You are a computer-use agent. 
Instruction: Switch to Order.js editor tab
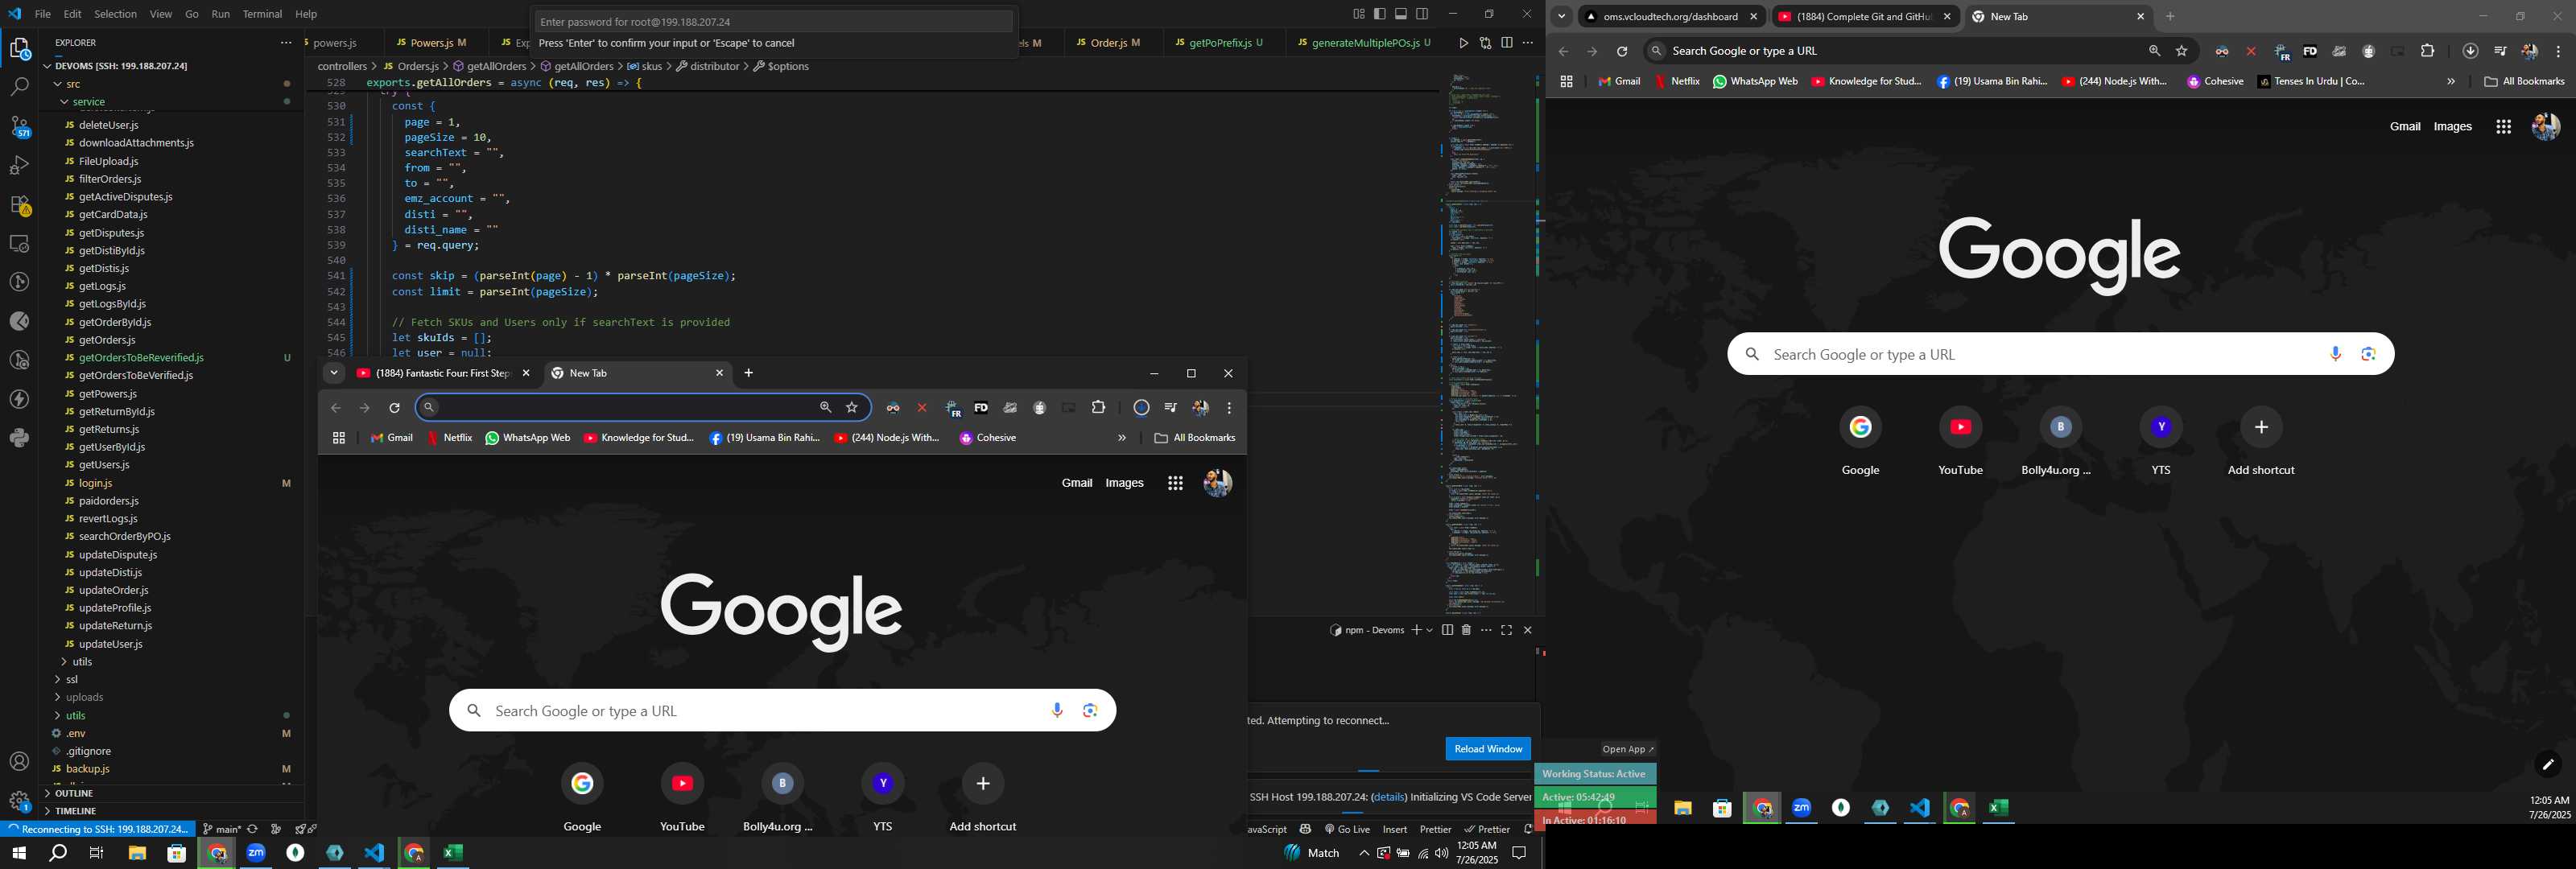[x=1109, y=43]
